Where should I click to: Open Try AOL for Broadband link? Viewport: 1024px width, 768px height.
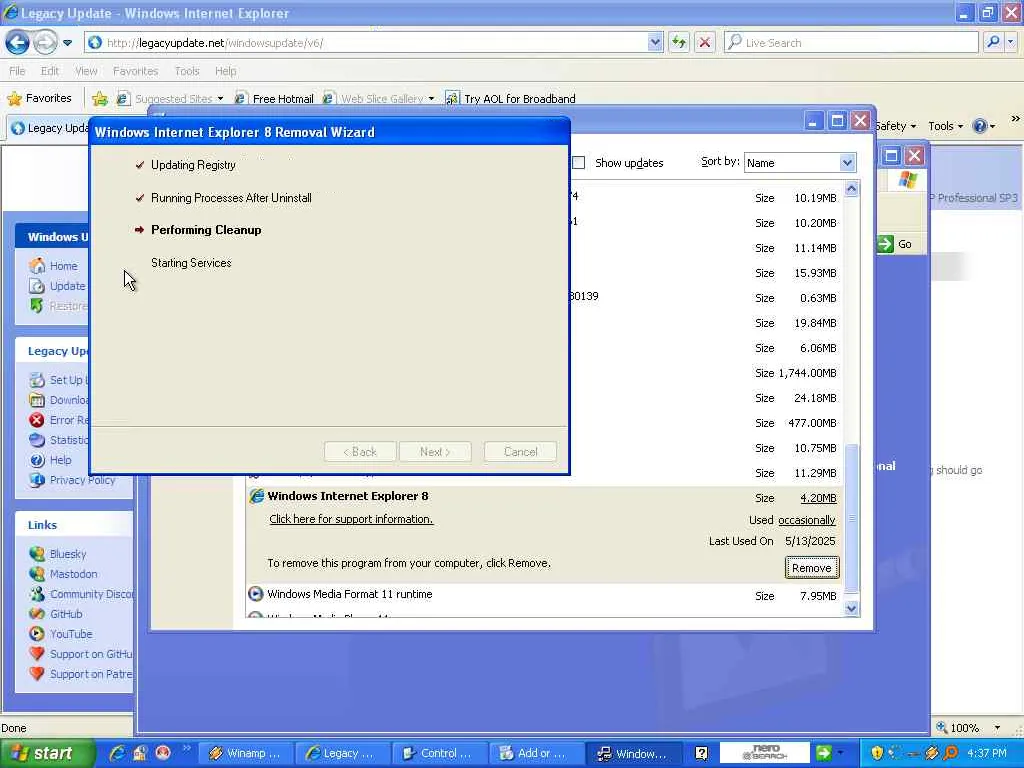(511, 99)
